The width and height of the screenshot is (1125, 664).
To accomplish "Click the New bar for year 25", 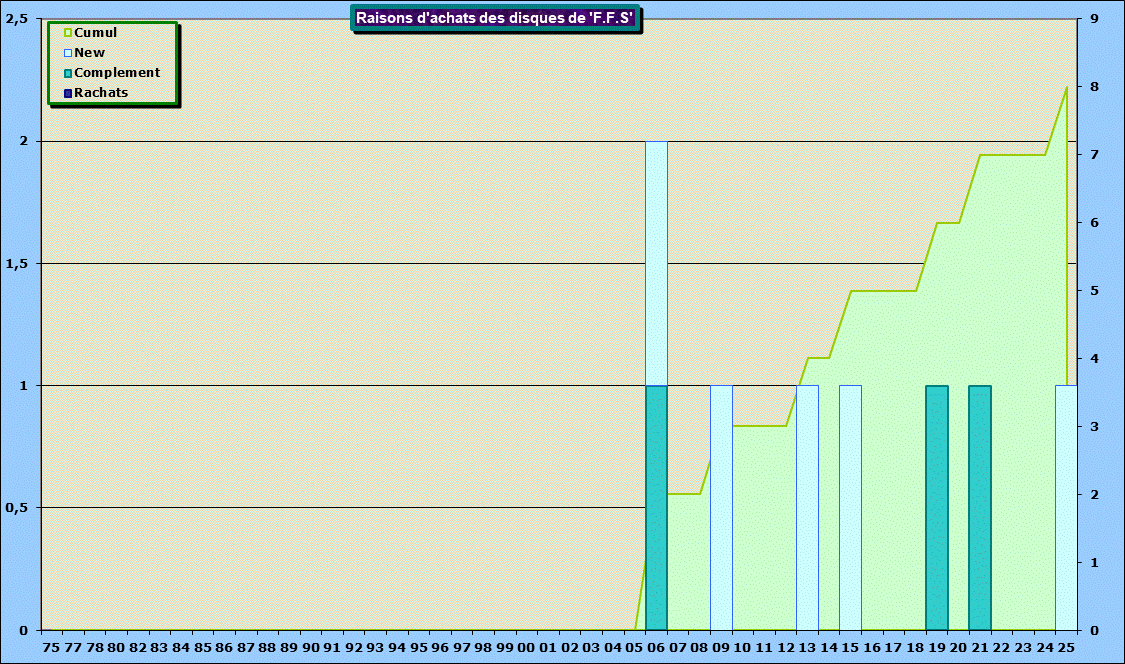I will (x=1066, y=508).
